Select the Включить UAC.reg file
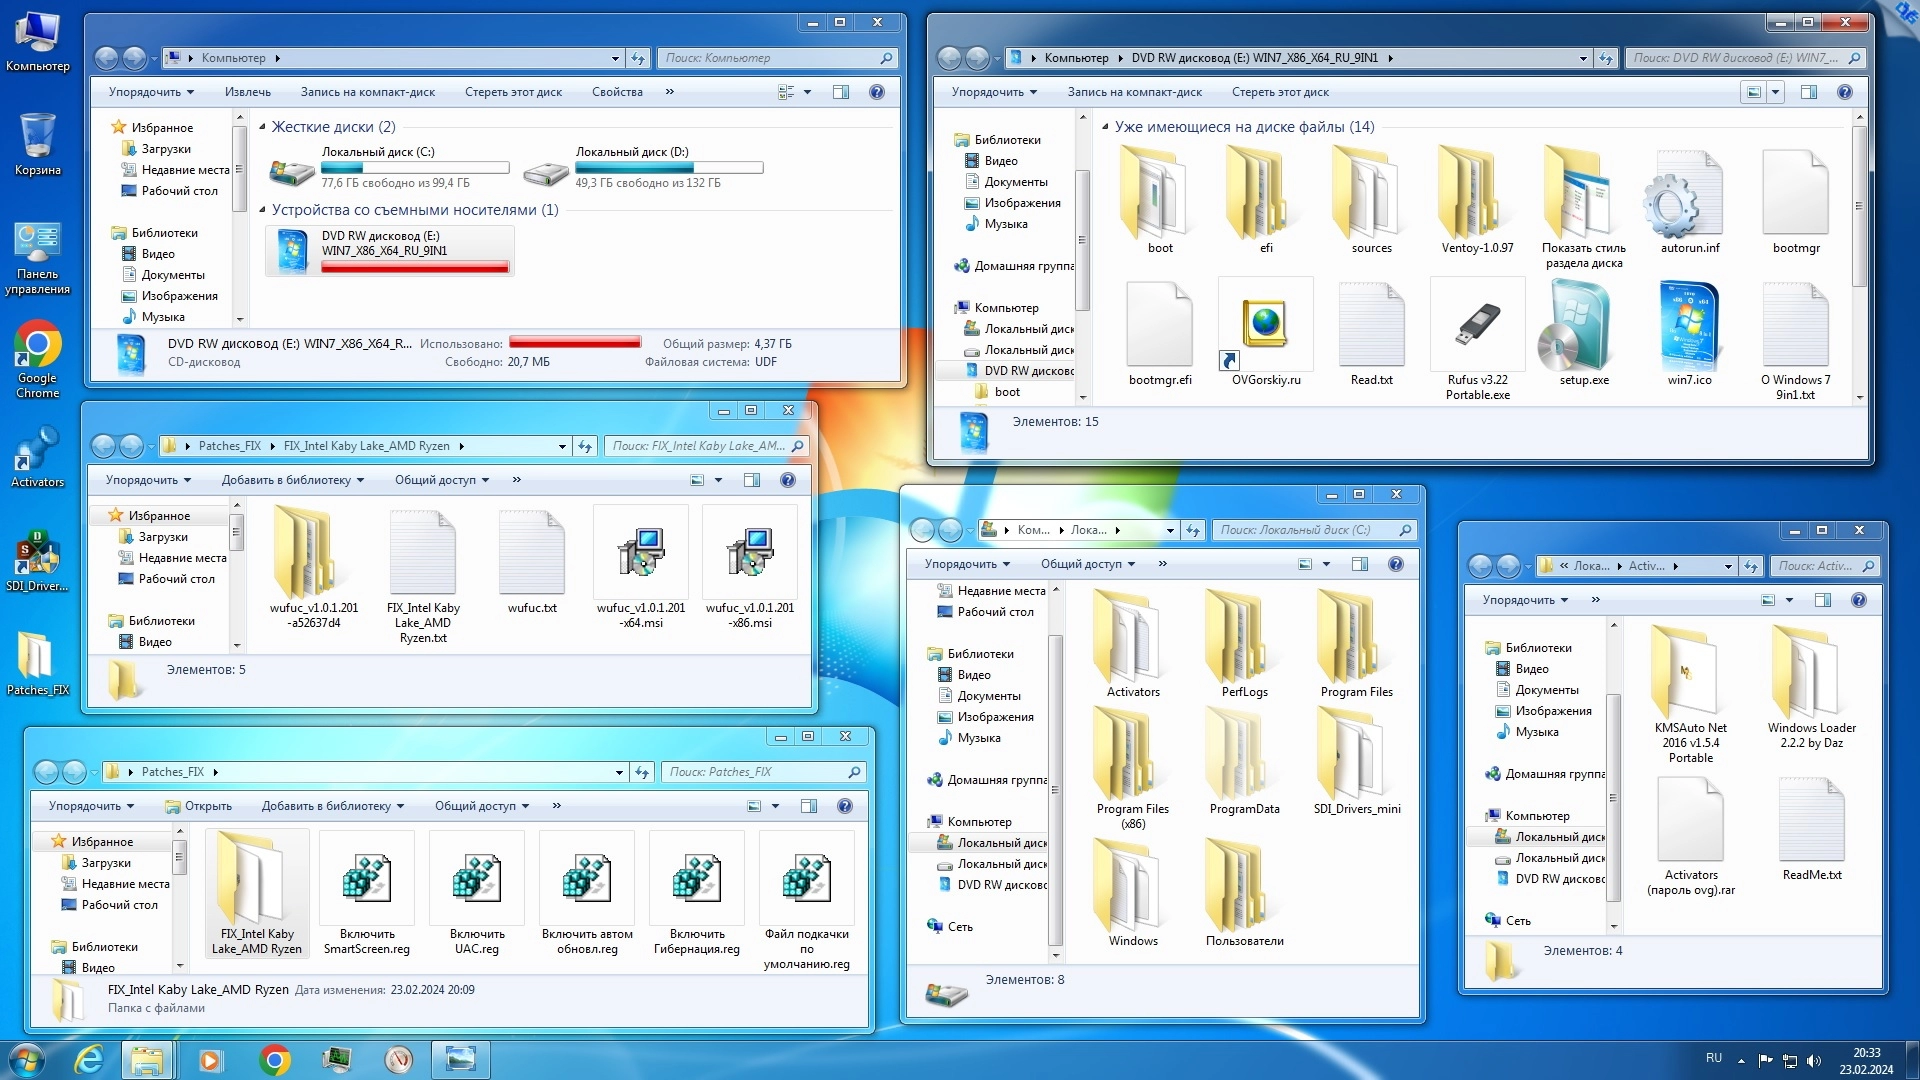Screen dimensions: 1920x1080 (477, 879)
